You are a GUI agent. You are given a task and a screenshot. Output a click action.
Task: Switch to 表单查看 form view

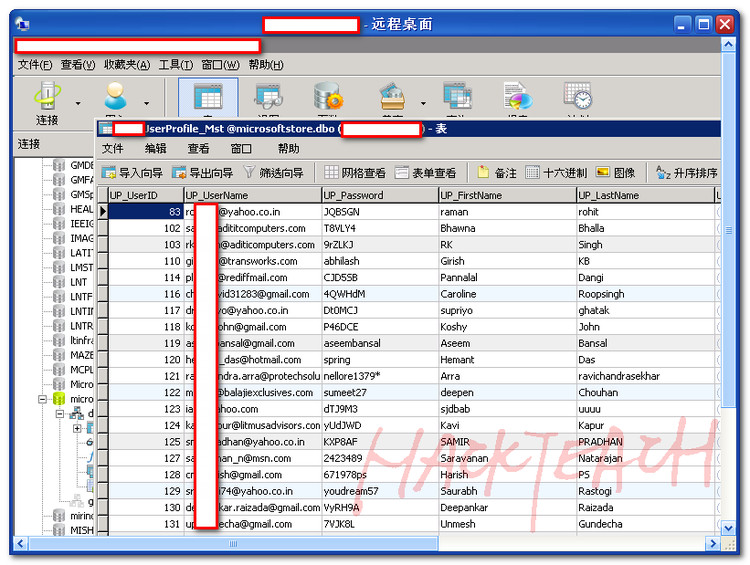(x=426, y=173)
